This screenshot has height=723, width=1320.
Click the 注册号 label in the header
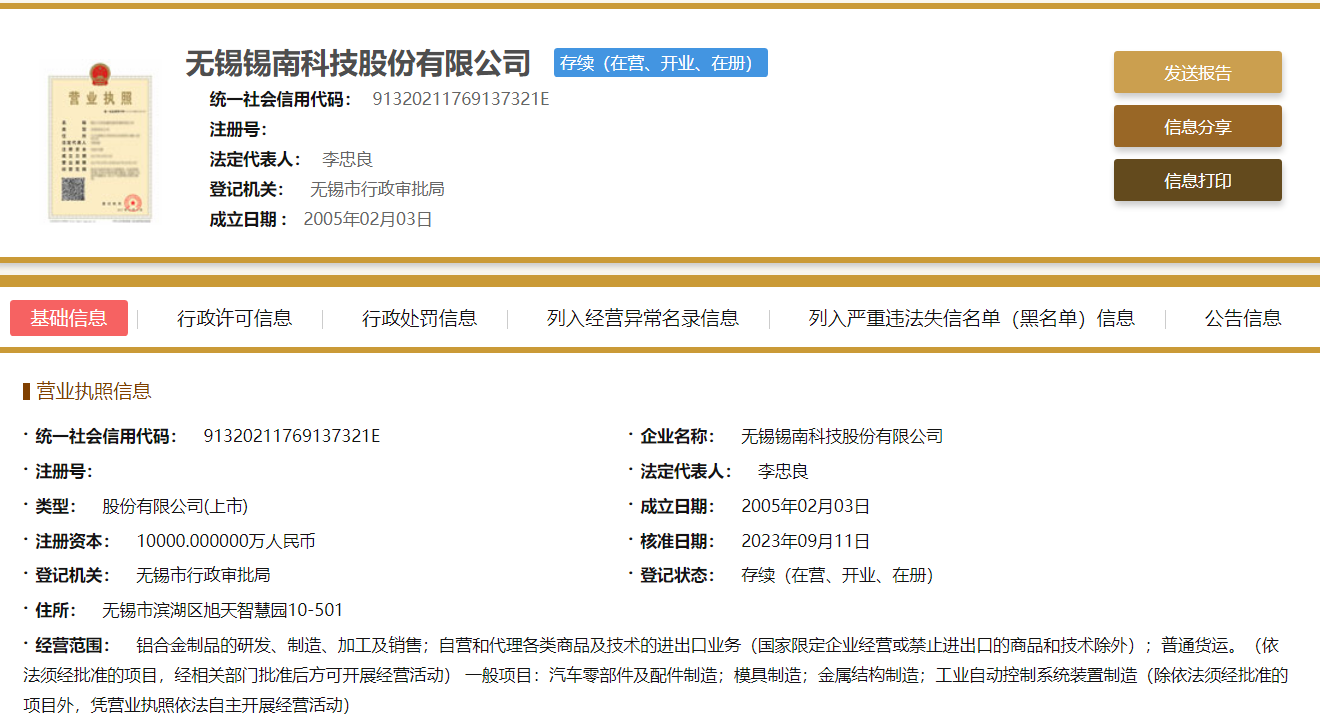pyautogui.click(x=238, y=129)
